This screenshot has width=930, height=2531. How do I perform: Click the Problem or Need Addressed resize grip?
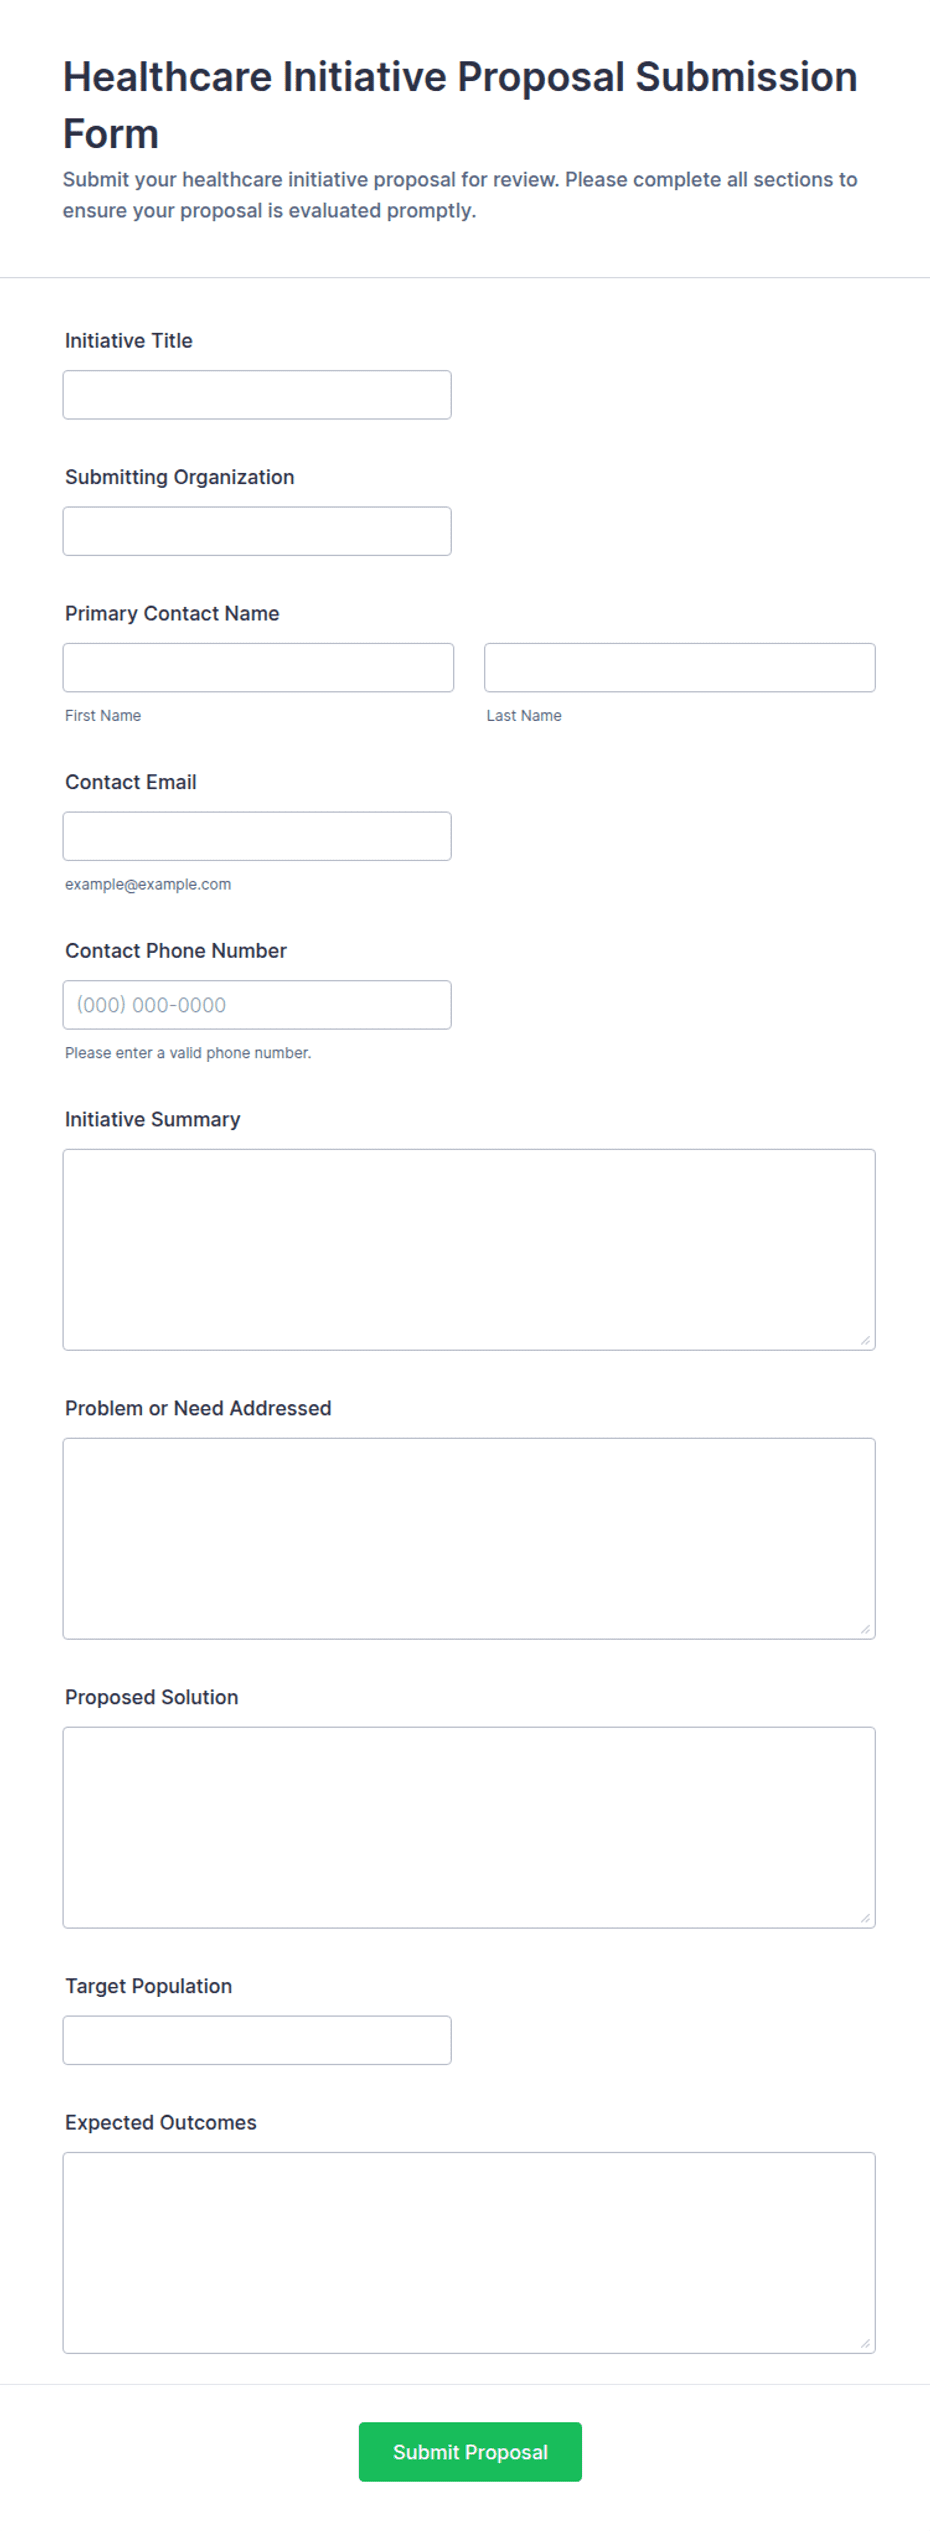pos(866,1630)
